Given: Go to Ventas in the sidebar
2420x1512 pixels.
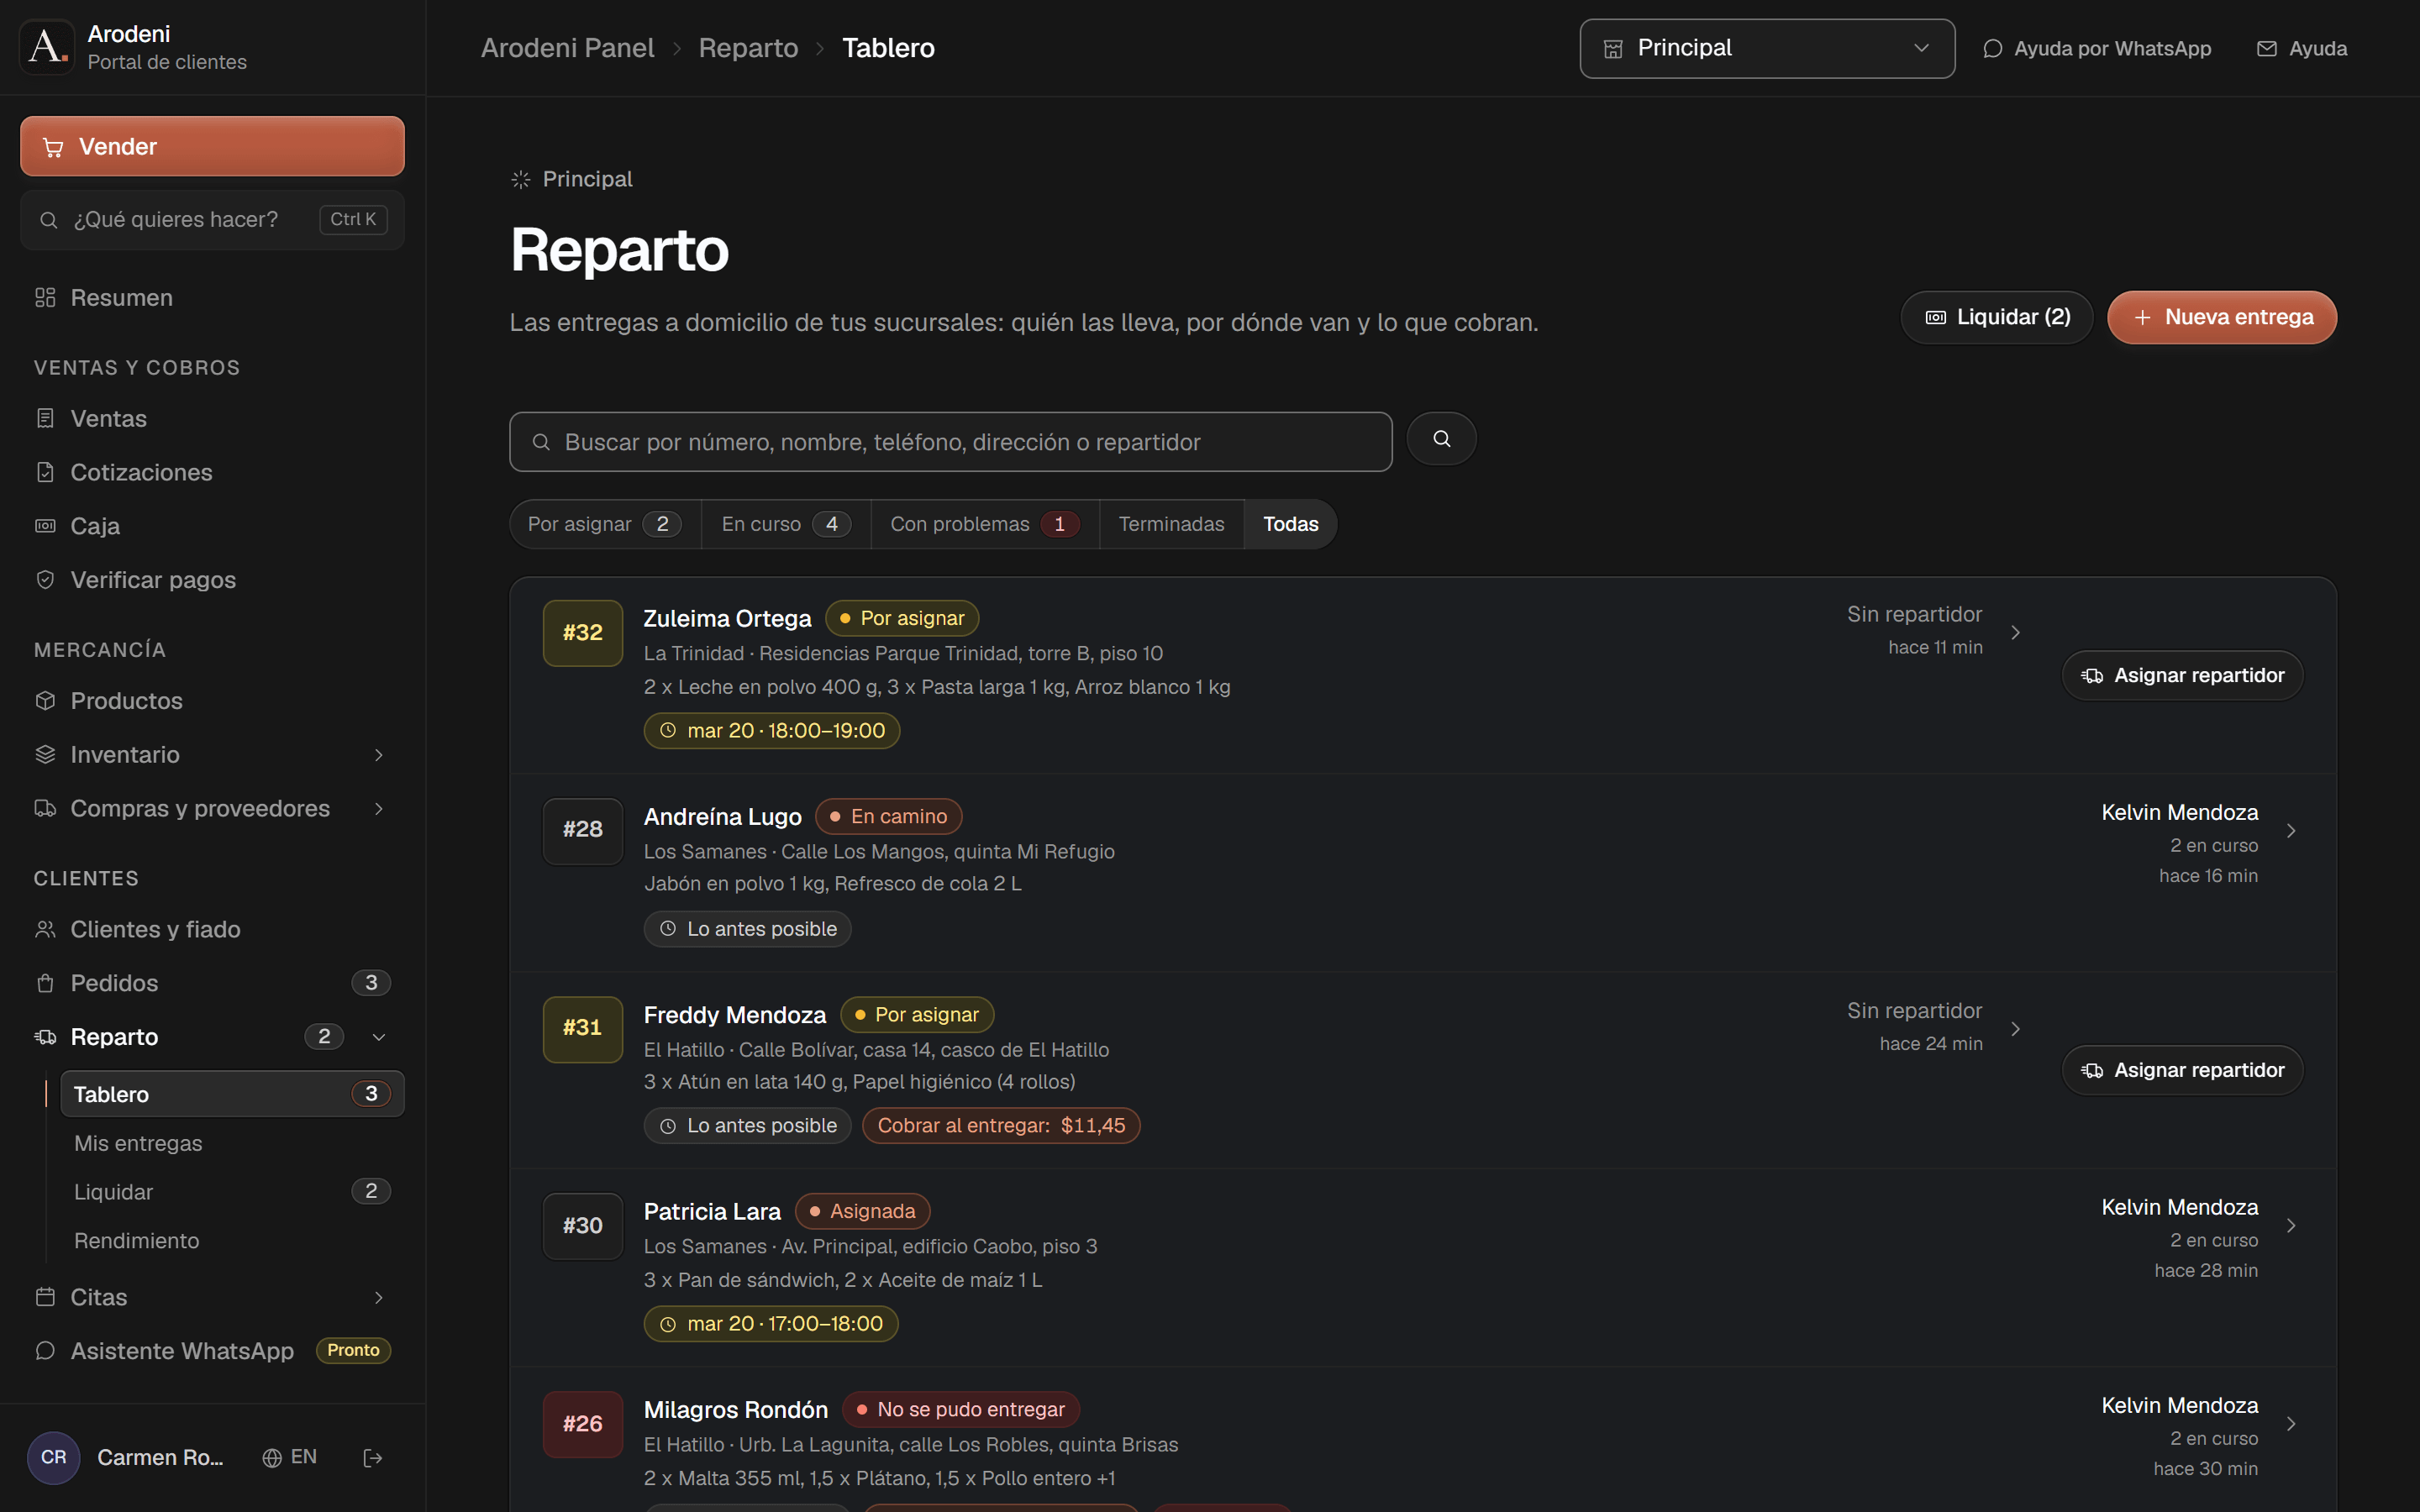Looking at the screenshot, I should click(x=212, y=419).
